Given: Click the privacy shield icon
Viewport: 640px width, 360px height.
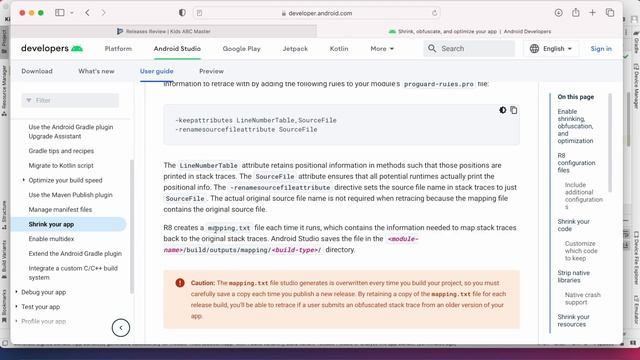Looking at the screenshot, I should (182, 13).
